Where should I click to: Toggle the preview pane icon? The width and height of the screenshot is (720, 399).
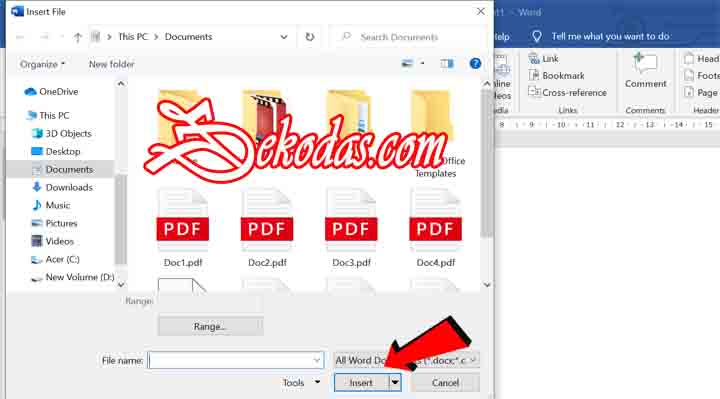[447, 63]
